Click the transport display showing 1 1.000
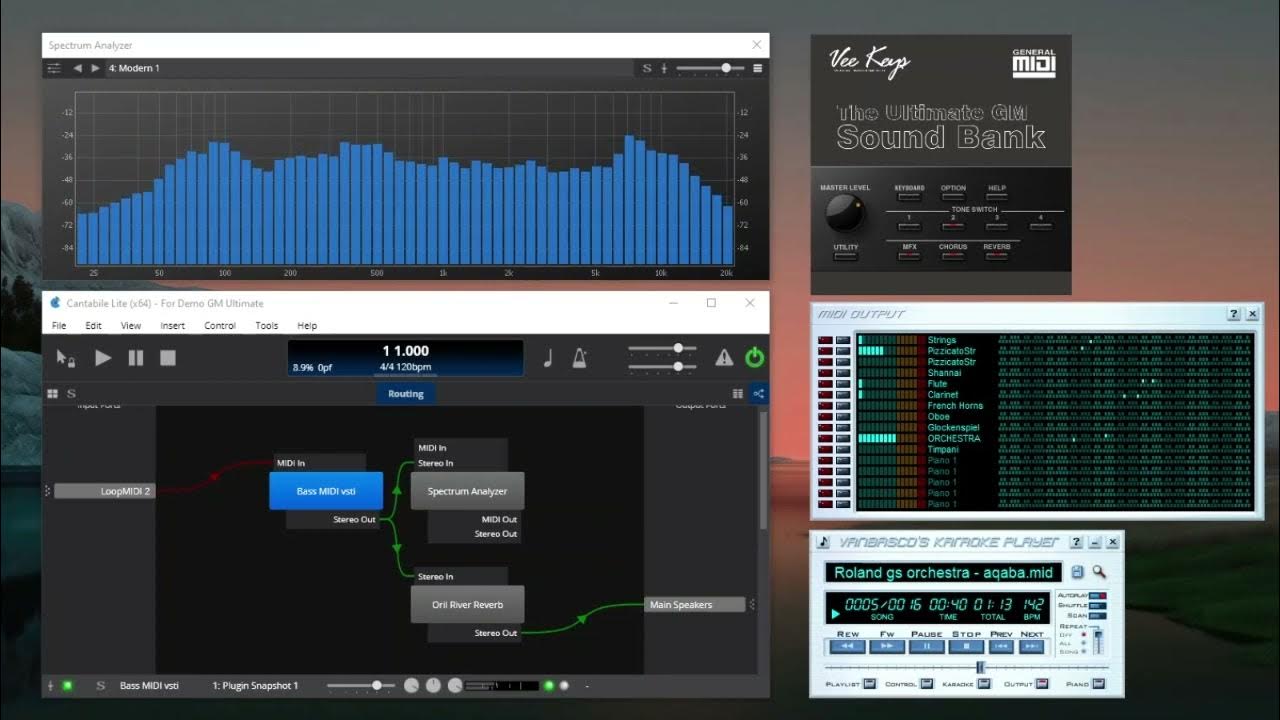The image size is (1280, 720). (405, 358)
